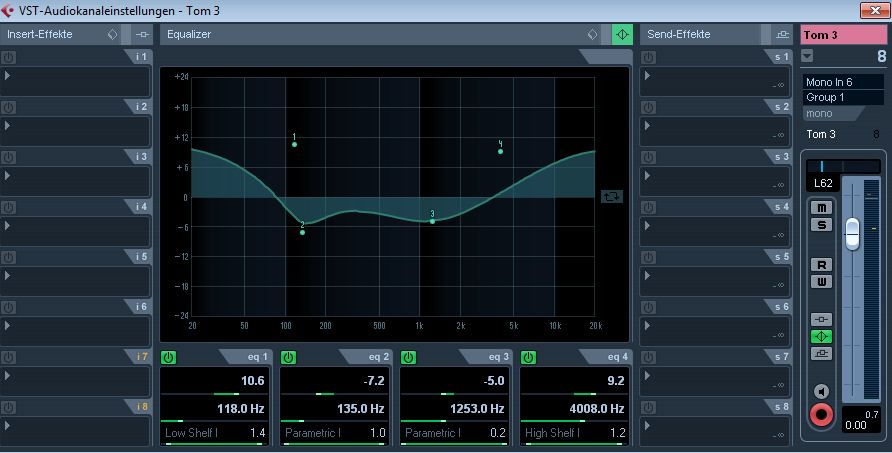
Task: Turn off eq 3 band
Action: pos(409,357)
